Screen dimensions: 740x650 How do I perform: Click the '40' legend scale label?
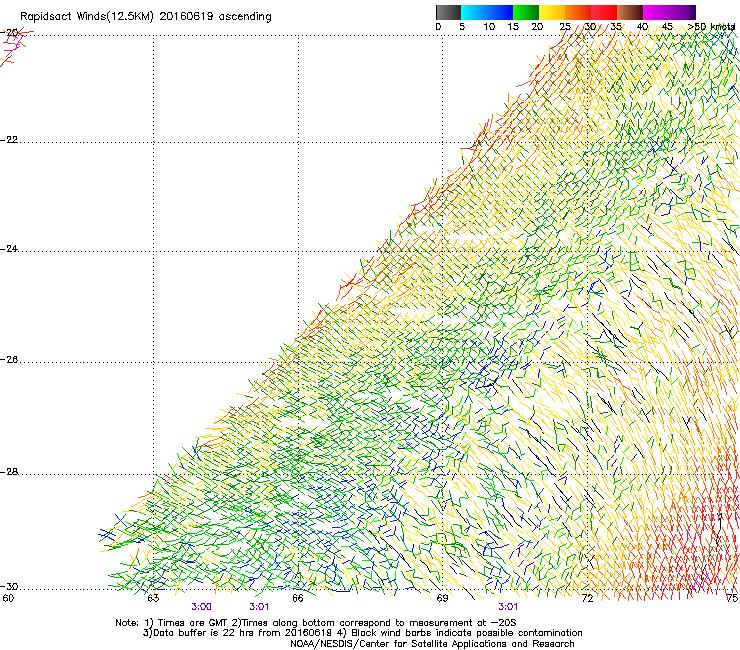coord(642,27)
